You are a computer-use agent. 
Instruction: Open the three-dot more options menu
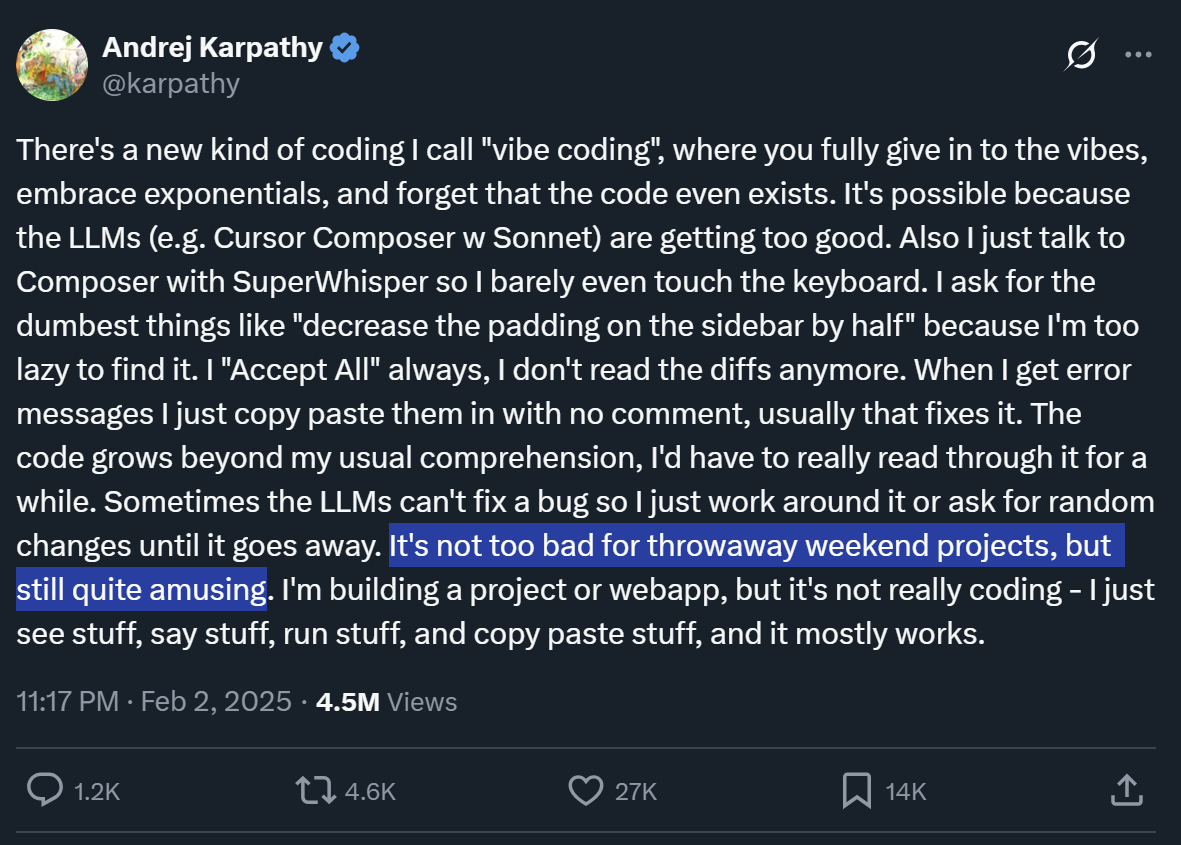pyautogui.click(x=1139, y=55)
